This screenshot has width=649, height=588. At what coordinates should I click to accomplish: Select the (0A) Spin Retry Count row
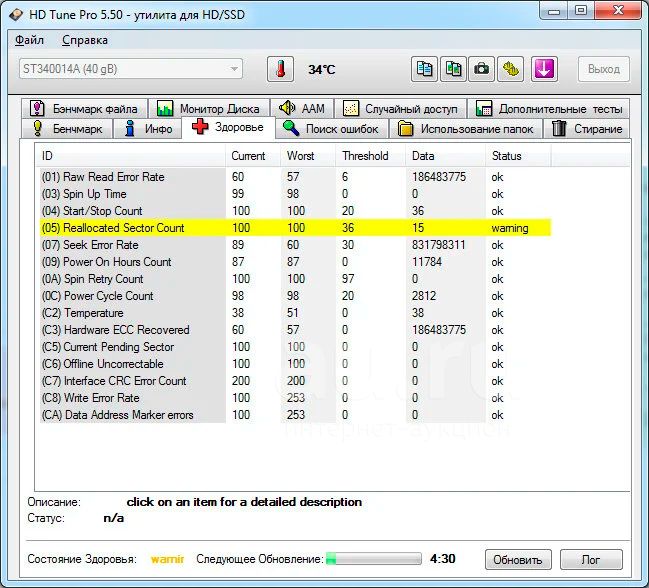[296, 279]
